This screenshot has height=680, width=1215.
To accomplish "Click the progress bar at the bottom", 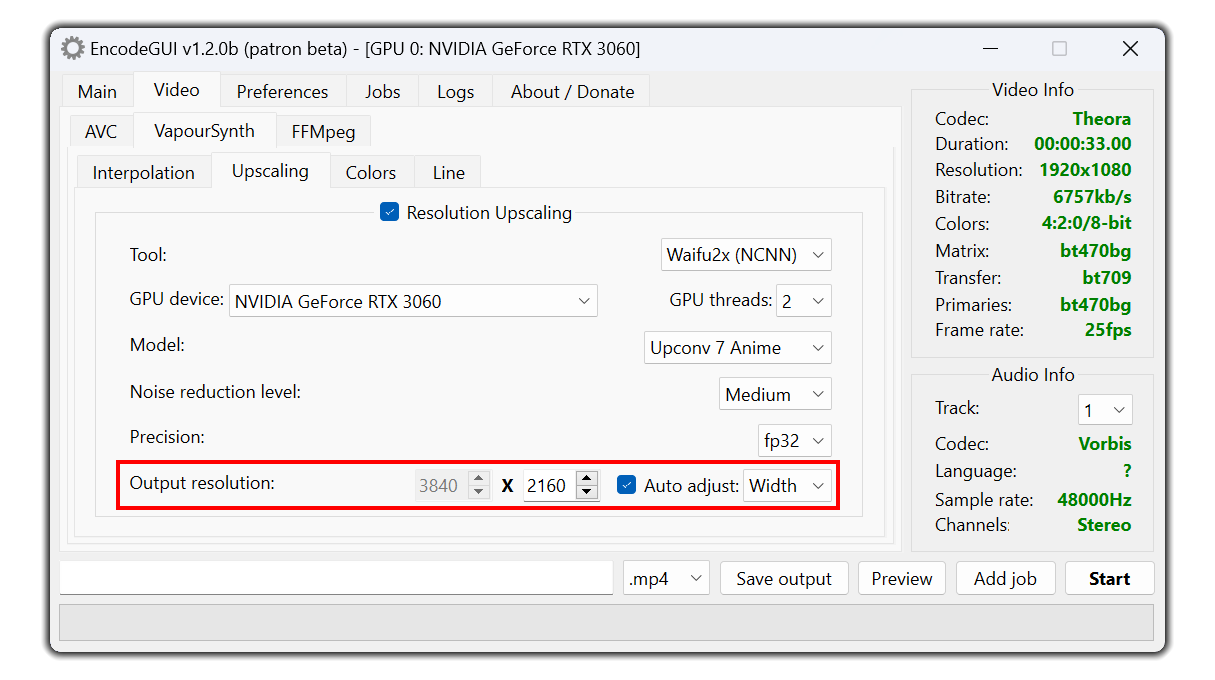I will tap(606, 622).
